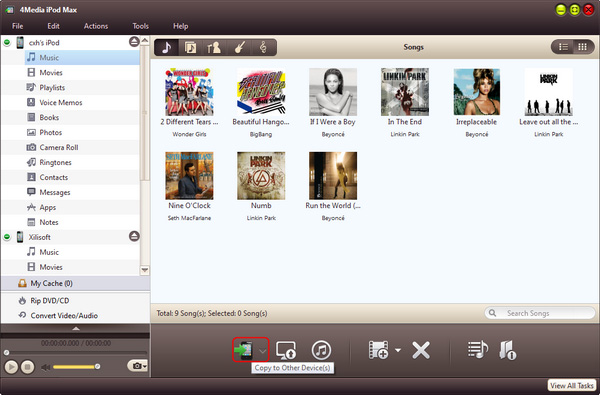The image size is (600, 395).
Task: Select Nine O'Clock Seth MacFarlane thumbnail
Action: [x=189, y=176]
